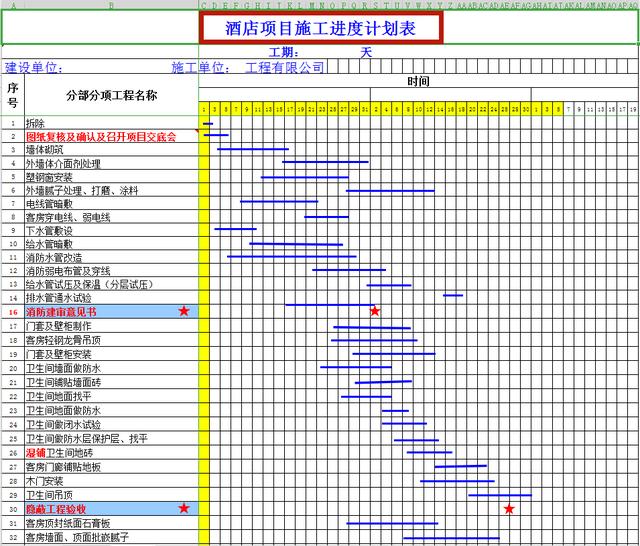Click the blue bar in 客房顶封纸面石膏板 row
640x546 pixels.
tap(392, 523)
